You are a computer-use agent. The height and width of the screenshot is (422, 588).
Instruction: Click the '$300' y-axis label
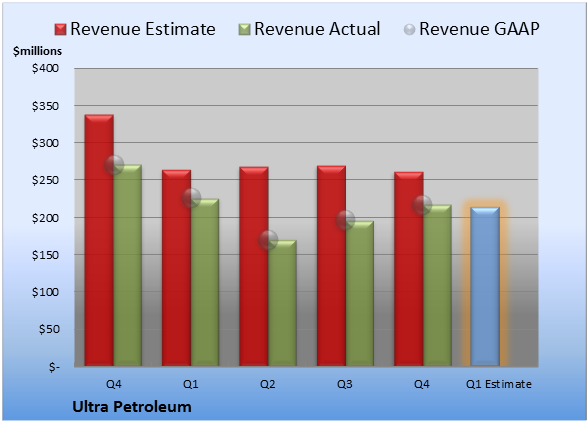45,143
